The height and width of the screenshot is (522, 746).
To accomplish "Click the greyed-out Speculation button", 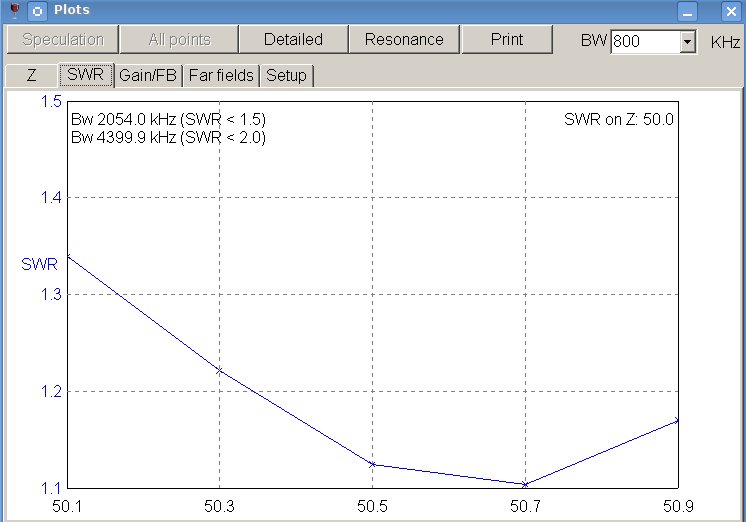I will pyautogui.click(x=62, y=40).
